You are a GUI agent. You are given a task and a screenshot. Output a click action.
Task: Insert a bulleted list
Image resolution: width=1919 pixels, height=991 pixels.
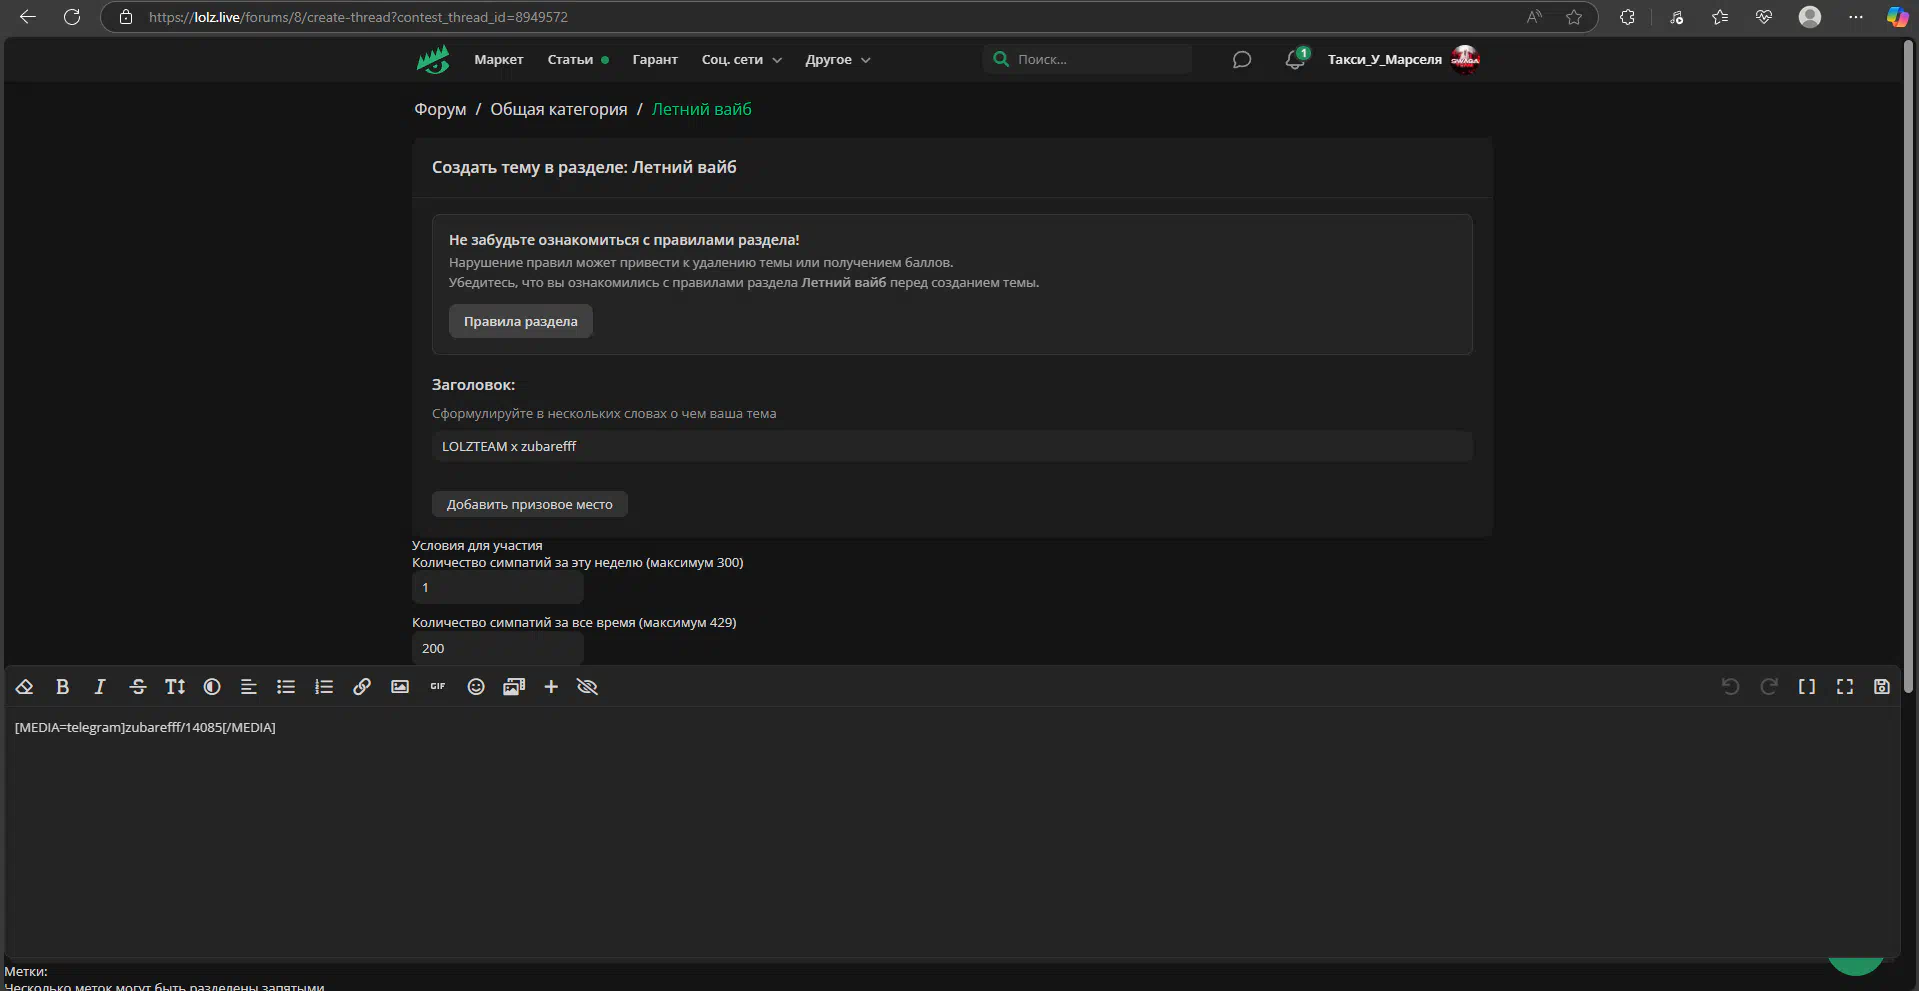[286, 687]
